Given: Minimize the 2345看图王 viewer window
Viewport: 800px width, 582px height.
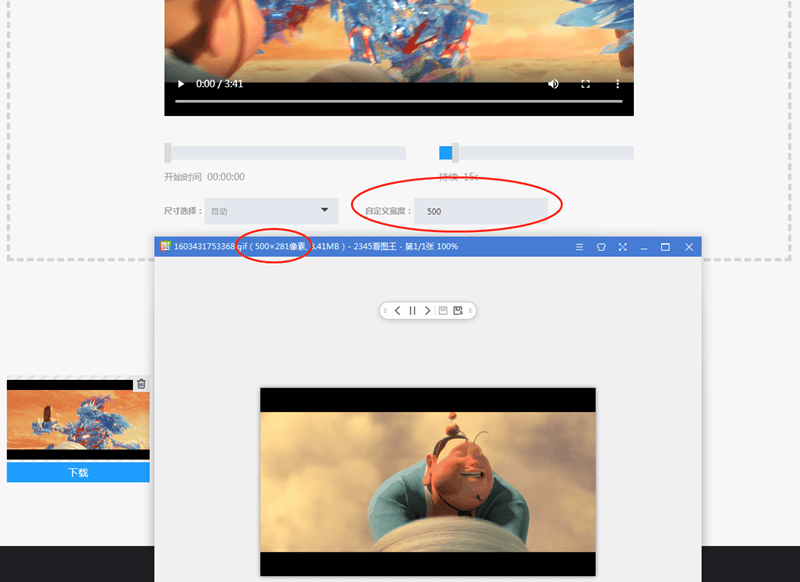Looking at the screenshot, I should click(x=644, y=247).
